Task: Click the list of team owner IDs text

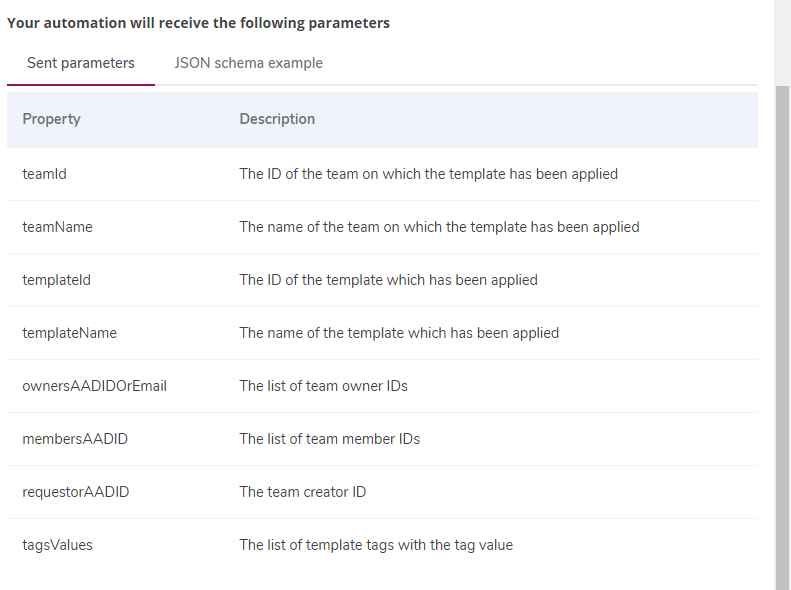Action: (323, 386)
